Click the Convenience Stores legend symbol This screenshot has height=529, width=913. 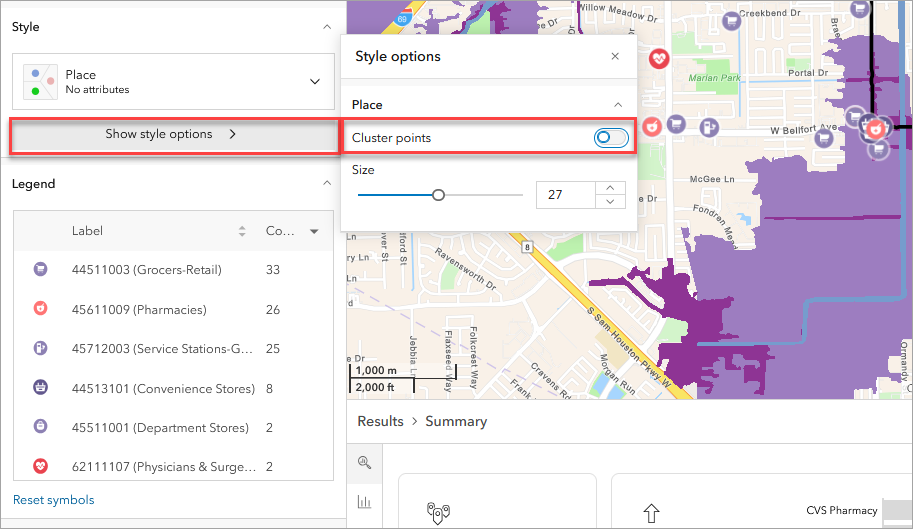[x=41, y=388]
